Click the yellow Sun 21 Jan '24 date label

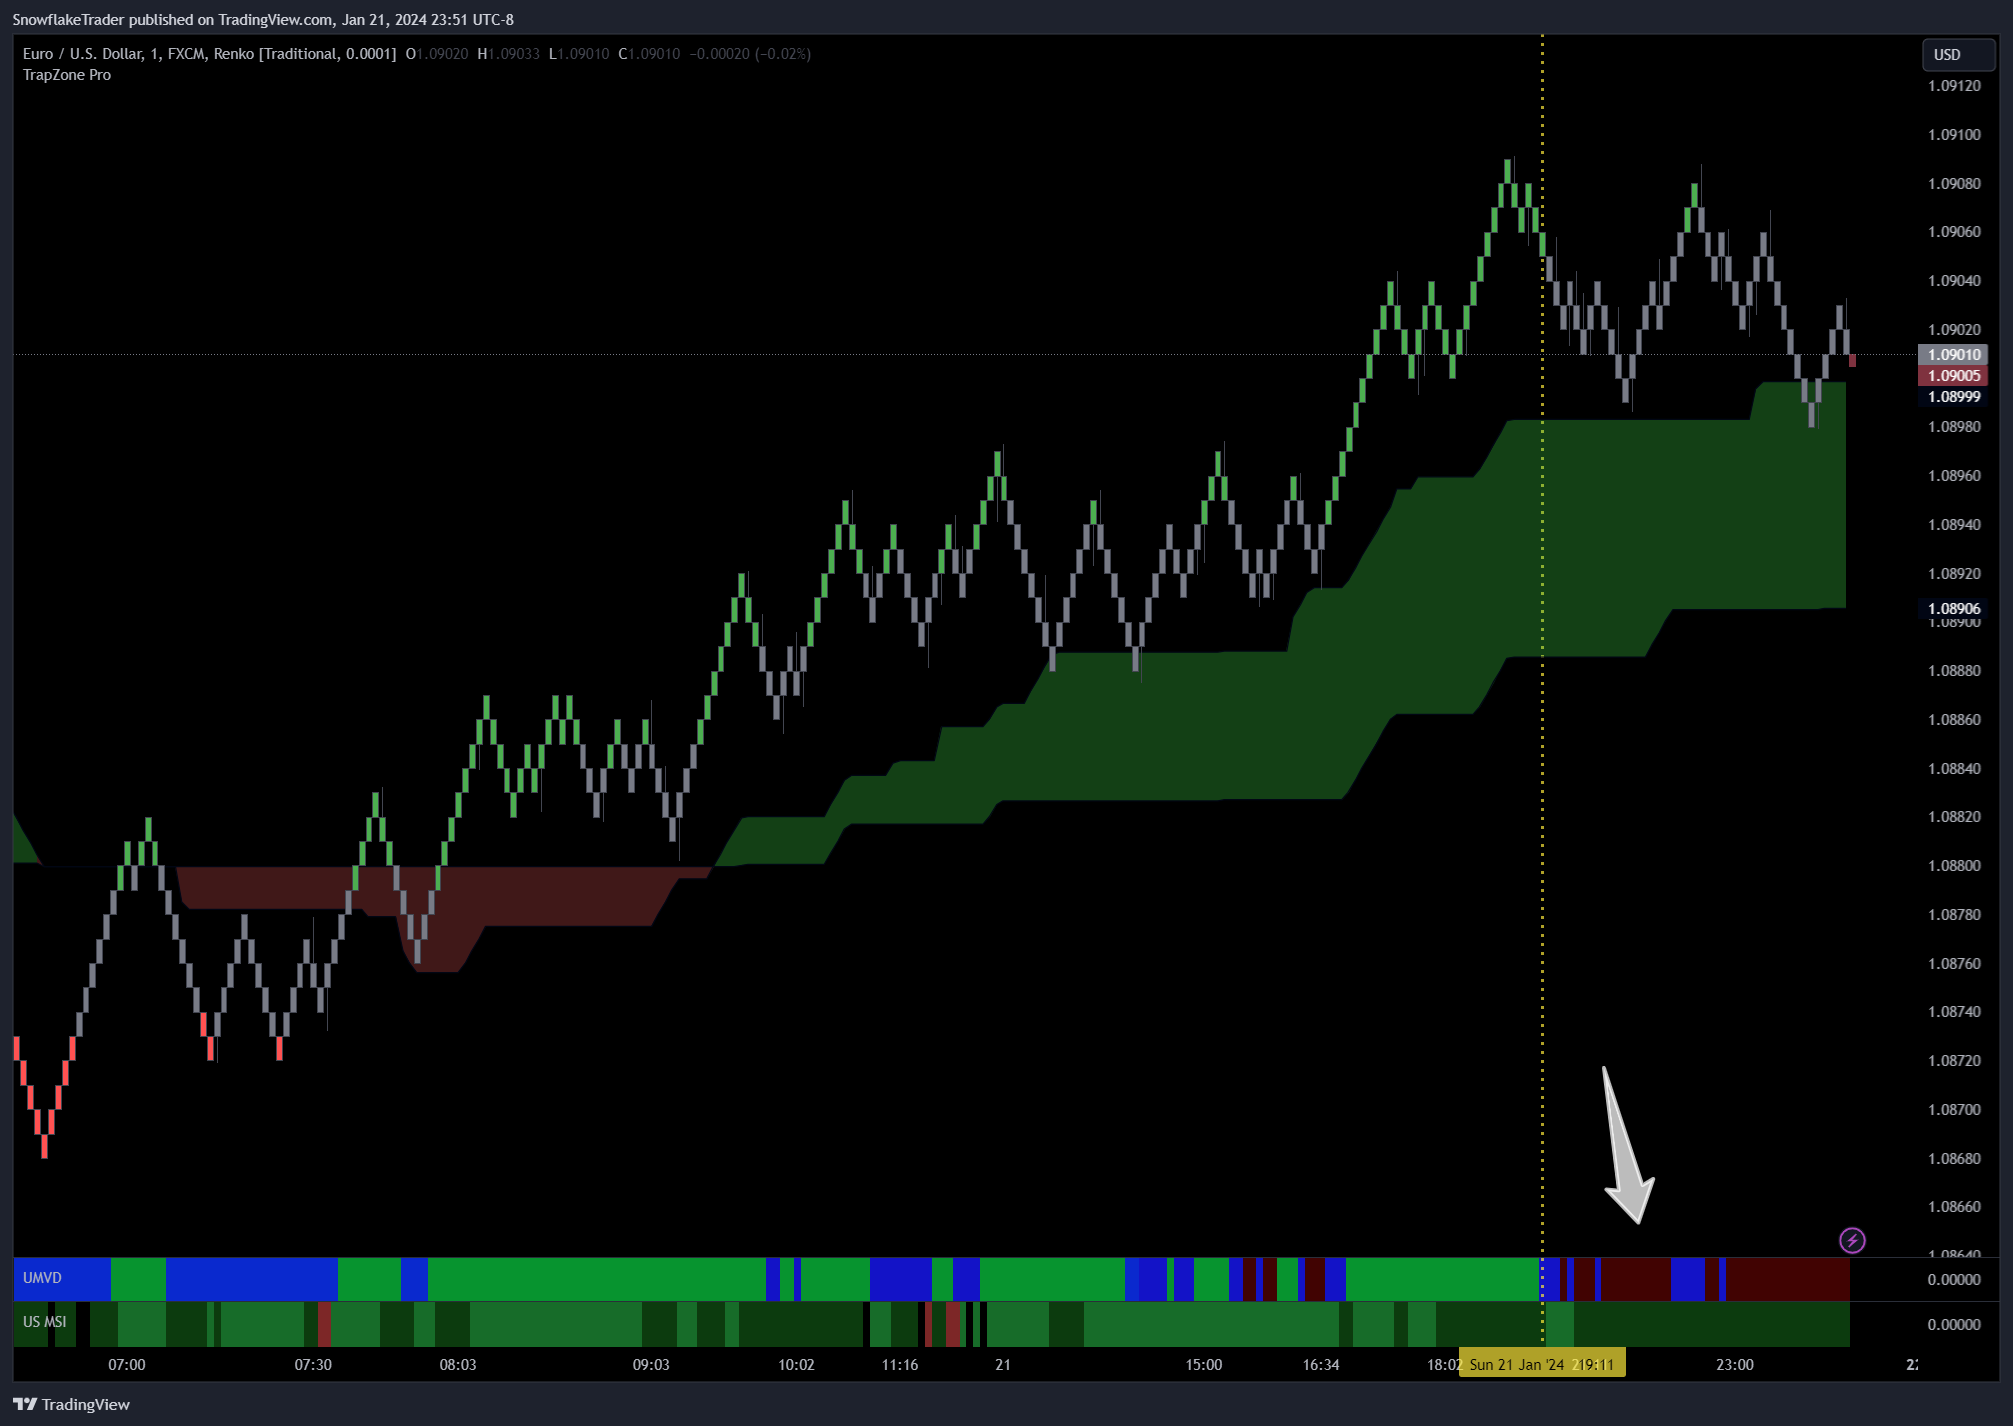1541,1364
